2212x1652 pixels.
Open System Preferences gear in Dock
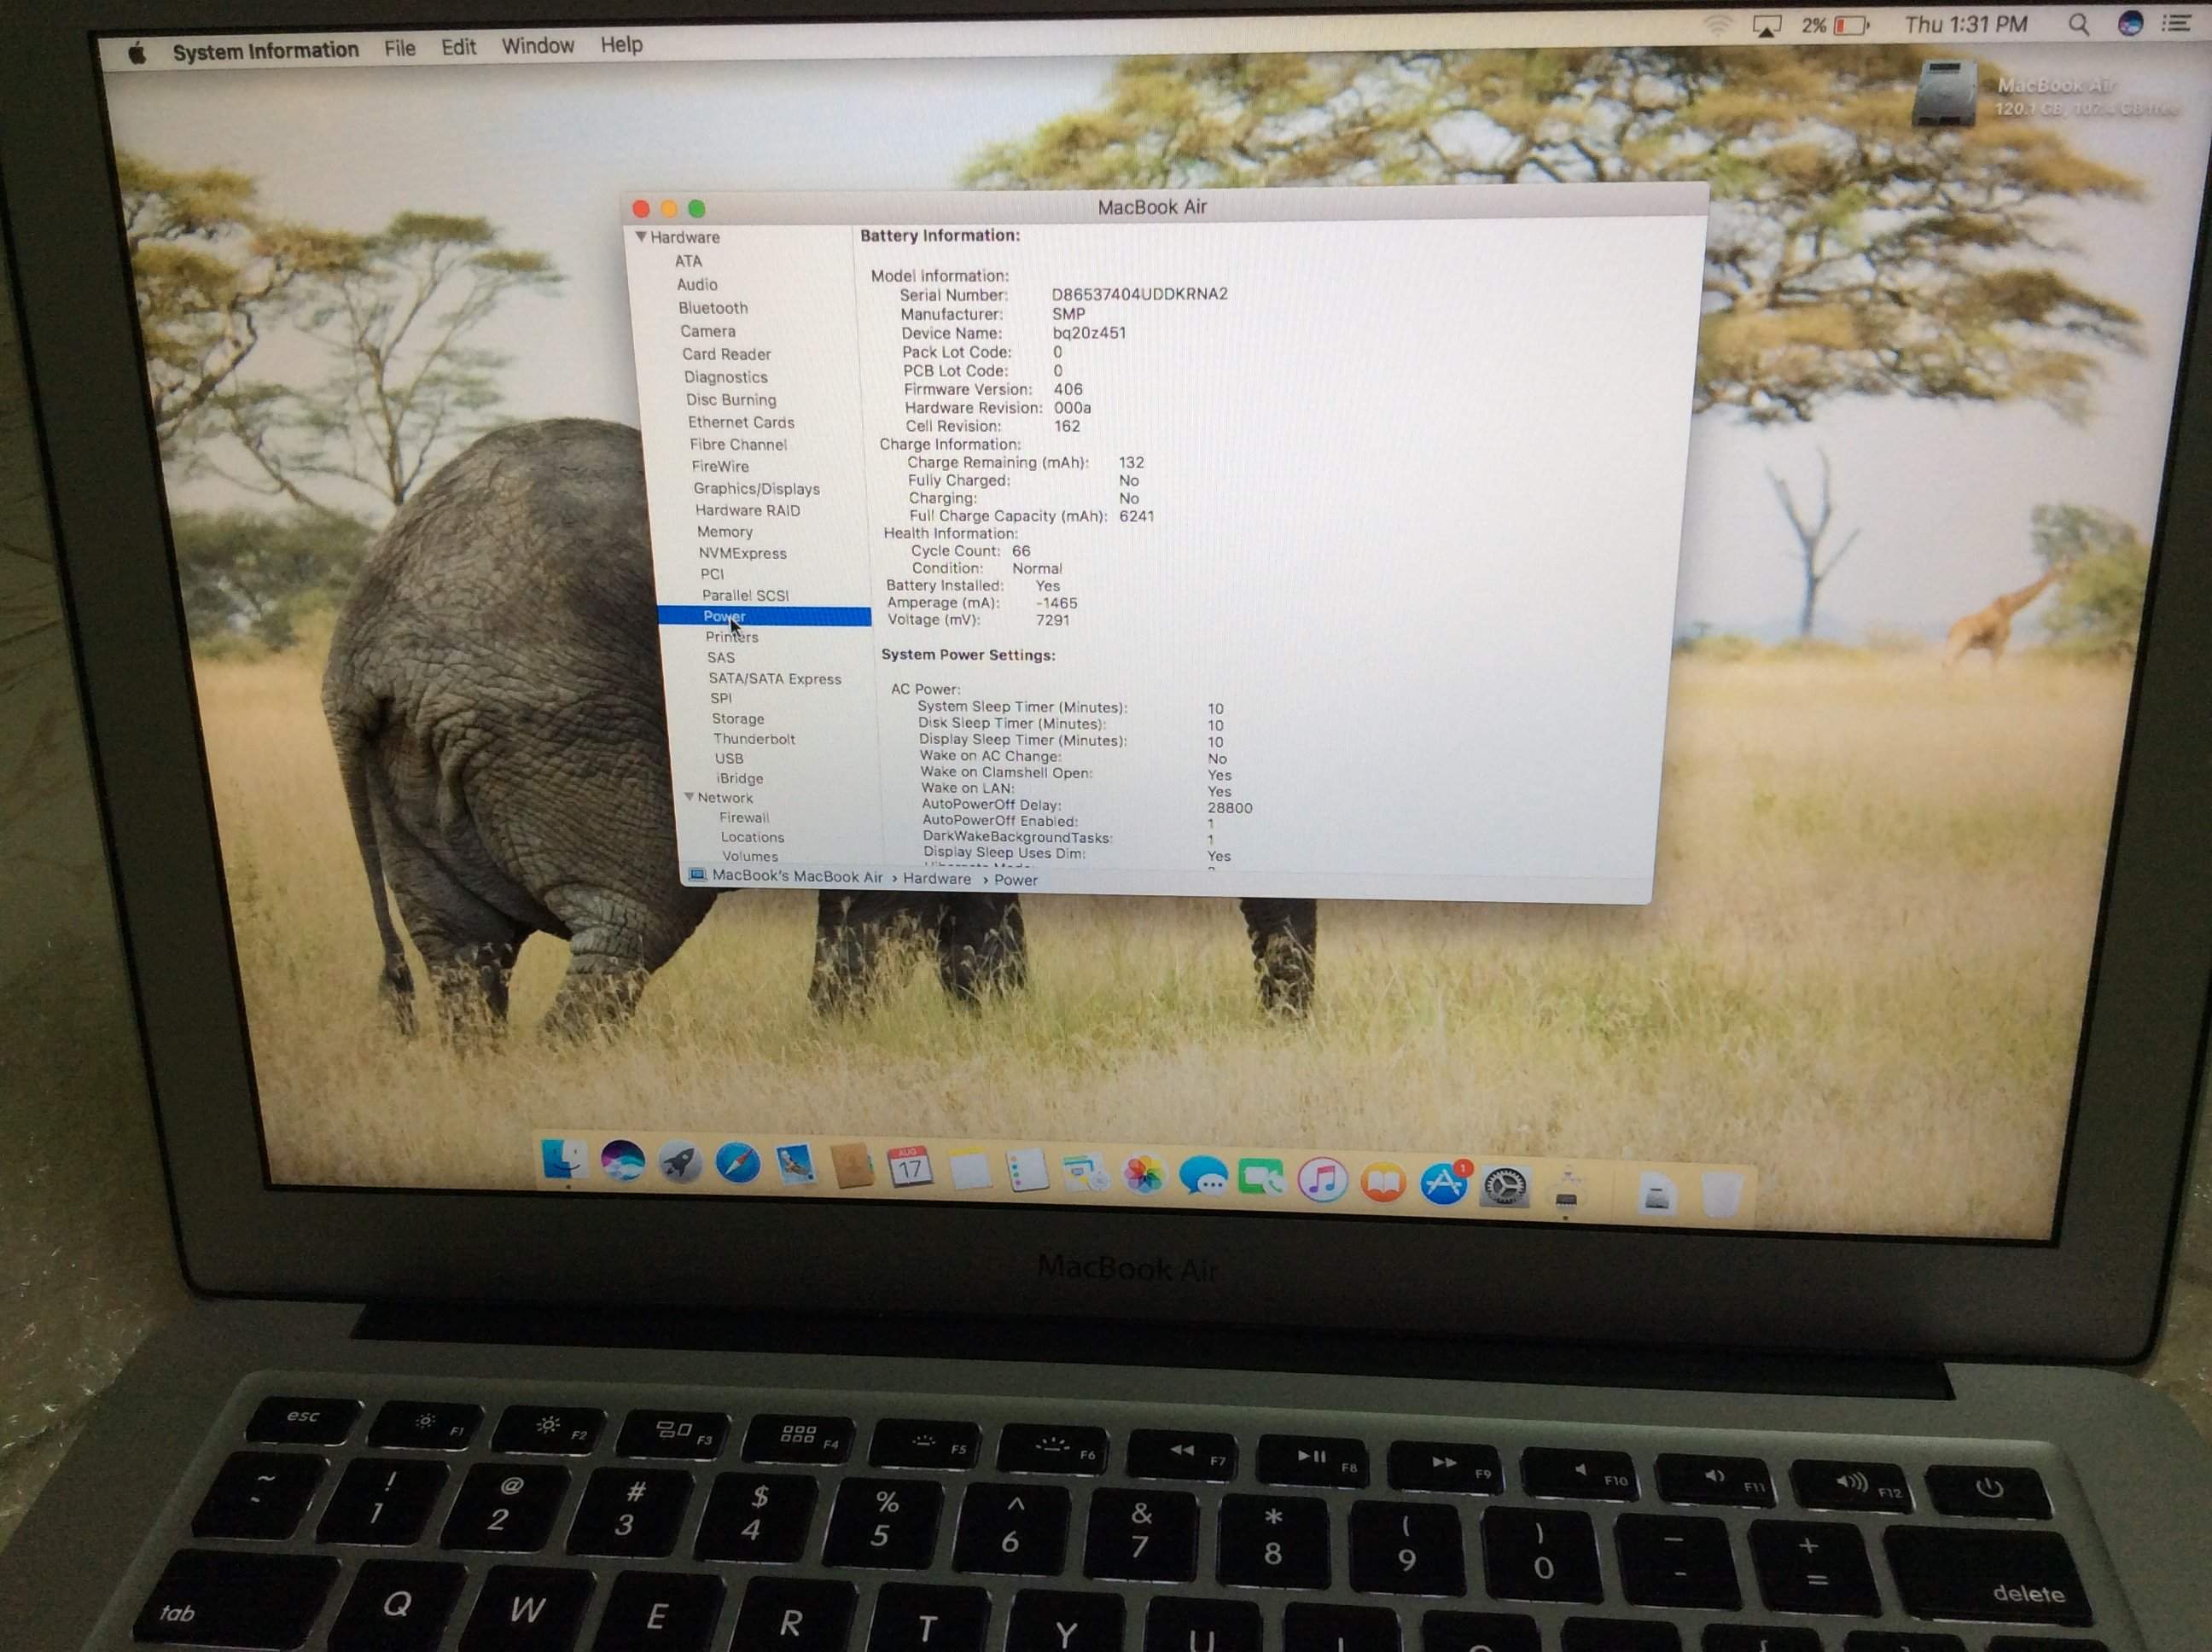[x=1505, y=1187]
